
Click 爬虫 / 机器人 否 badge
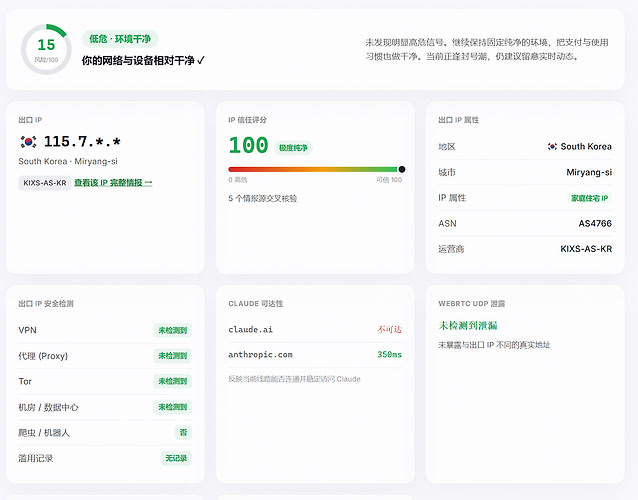click(183, 432)
